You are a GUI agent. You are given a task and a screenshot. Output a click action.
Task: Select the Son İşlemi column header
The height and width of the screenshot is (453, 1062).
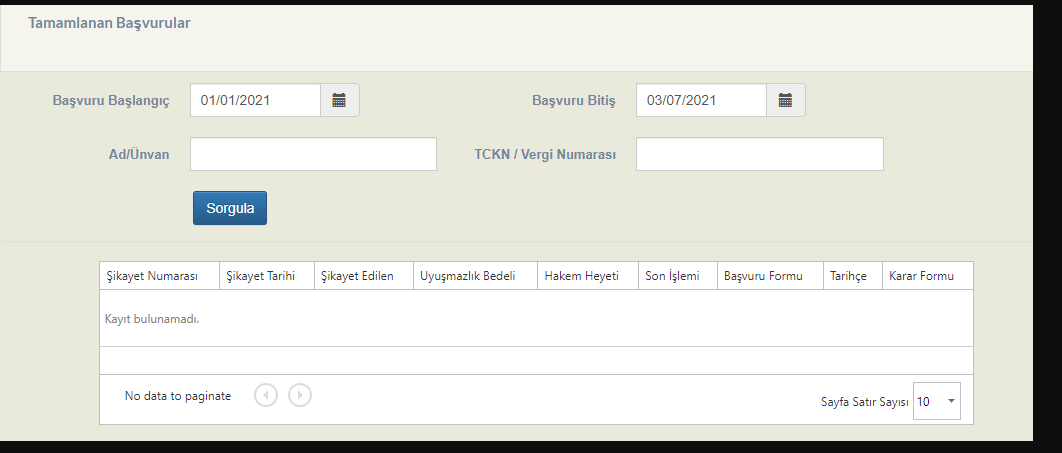[678, 276]
